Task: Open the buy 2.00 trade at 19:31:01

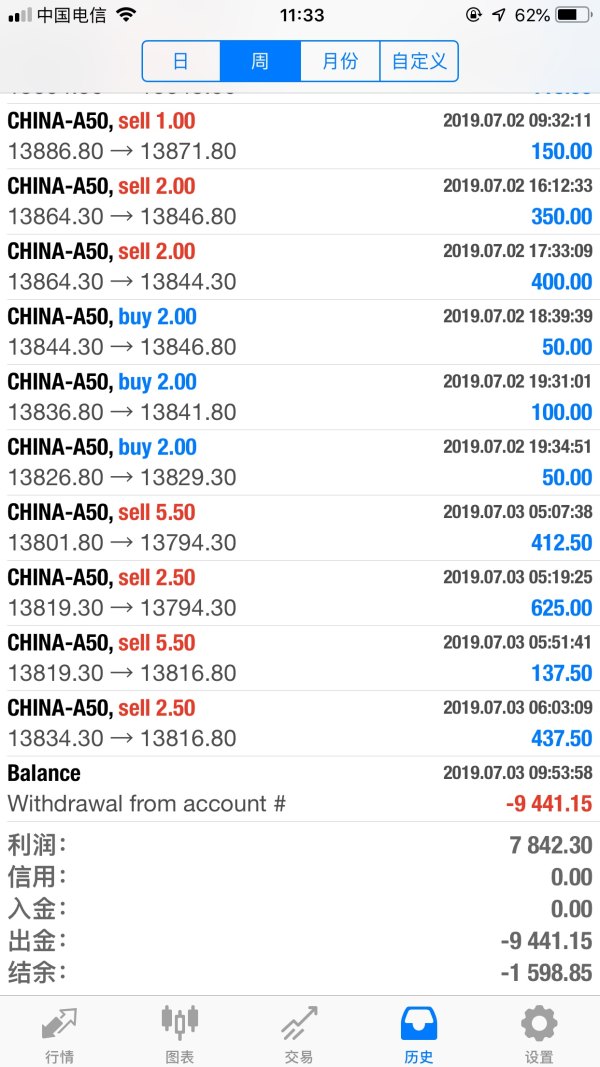Action: pos(300,397)
